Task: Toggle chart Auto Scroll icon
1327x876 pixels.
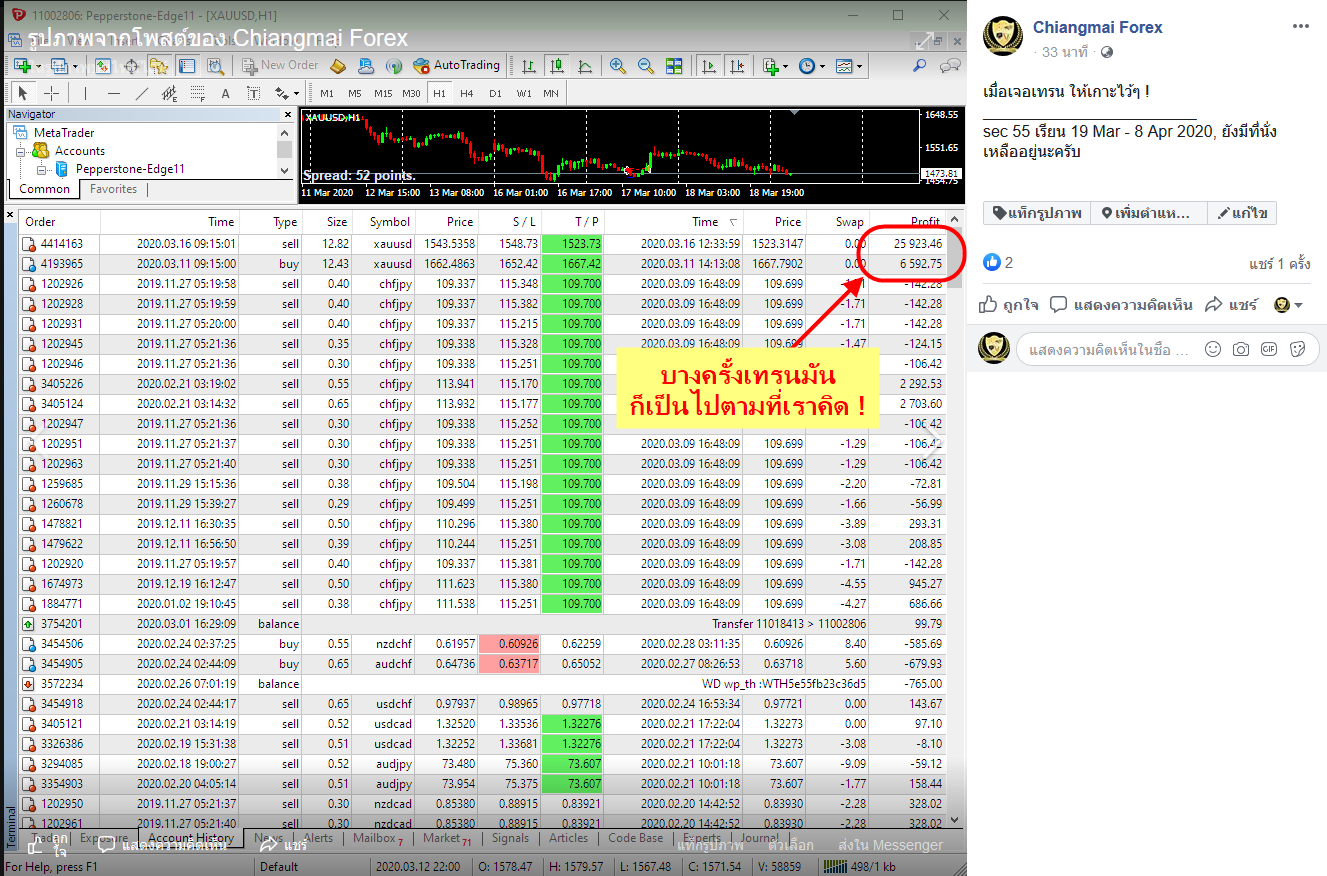Action: tap(708, 66)
